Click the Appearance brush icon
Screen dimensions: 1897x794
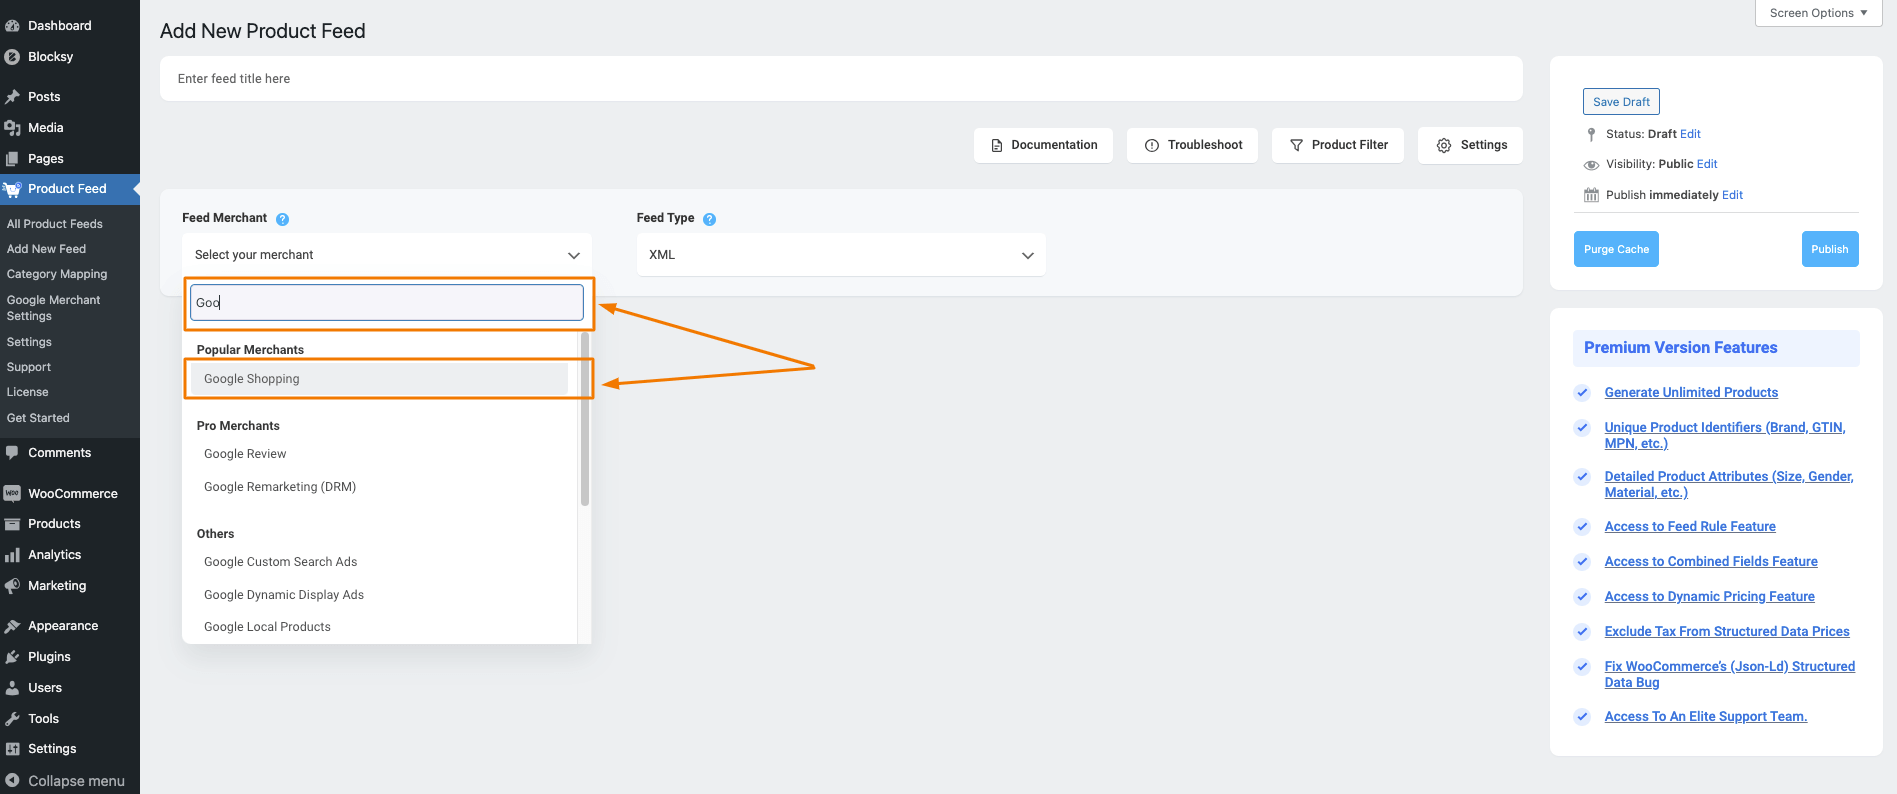[12, 626]
